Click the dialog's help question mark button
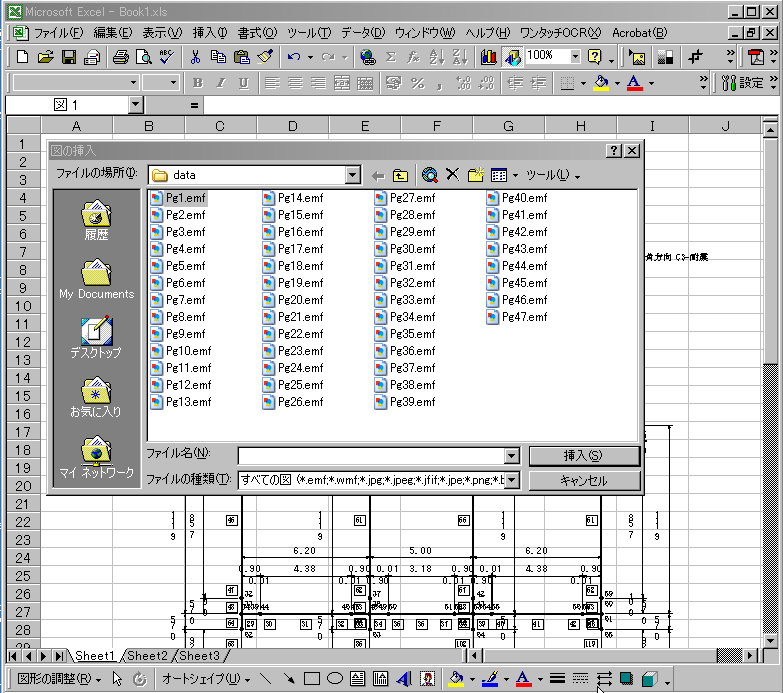Viewport: 783px width, 693px height. 613,150
